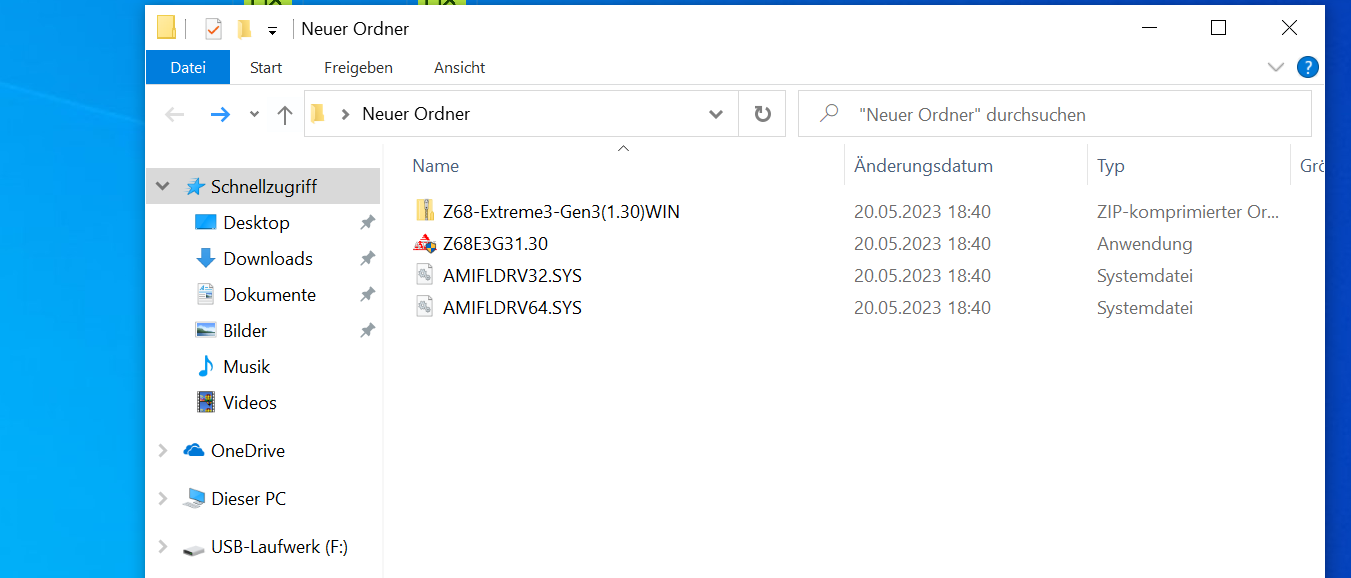Click the Forward navigation arrow
The width and height of the screenshot is (1351, 578).
point(220,114)
